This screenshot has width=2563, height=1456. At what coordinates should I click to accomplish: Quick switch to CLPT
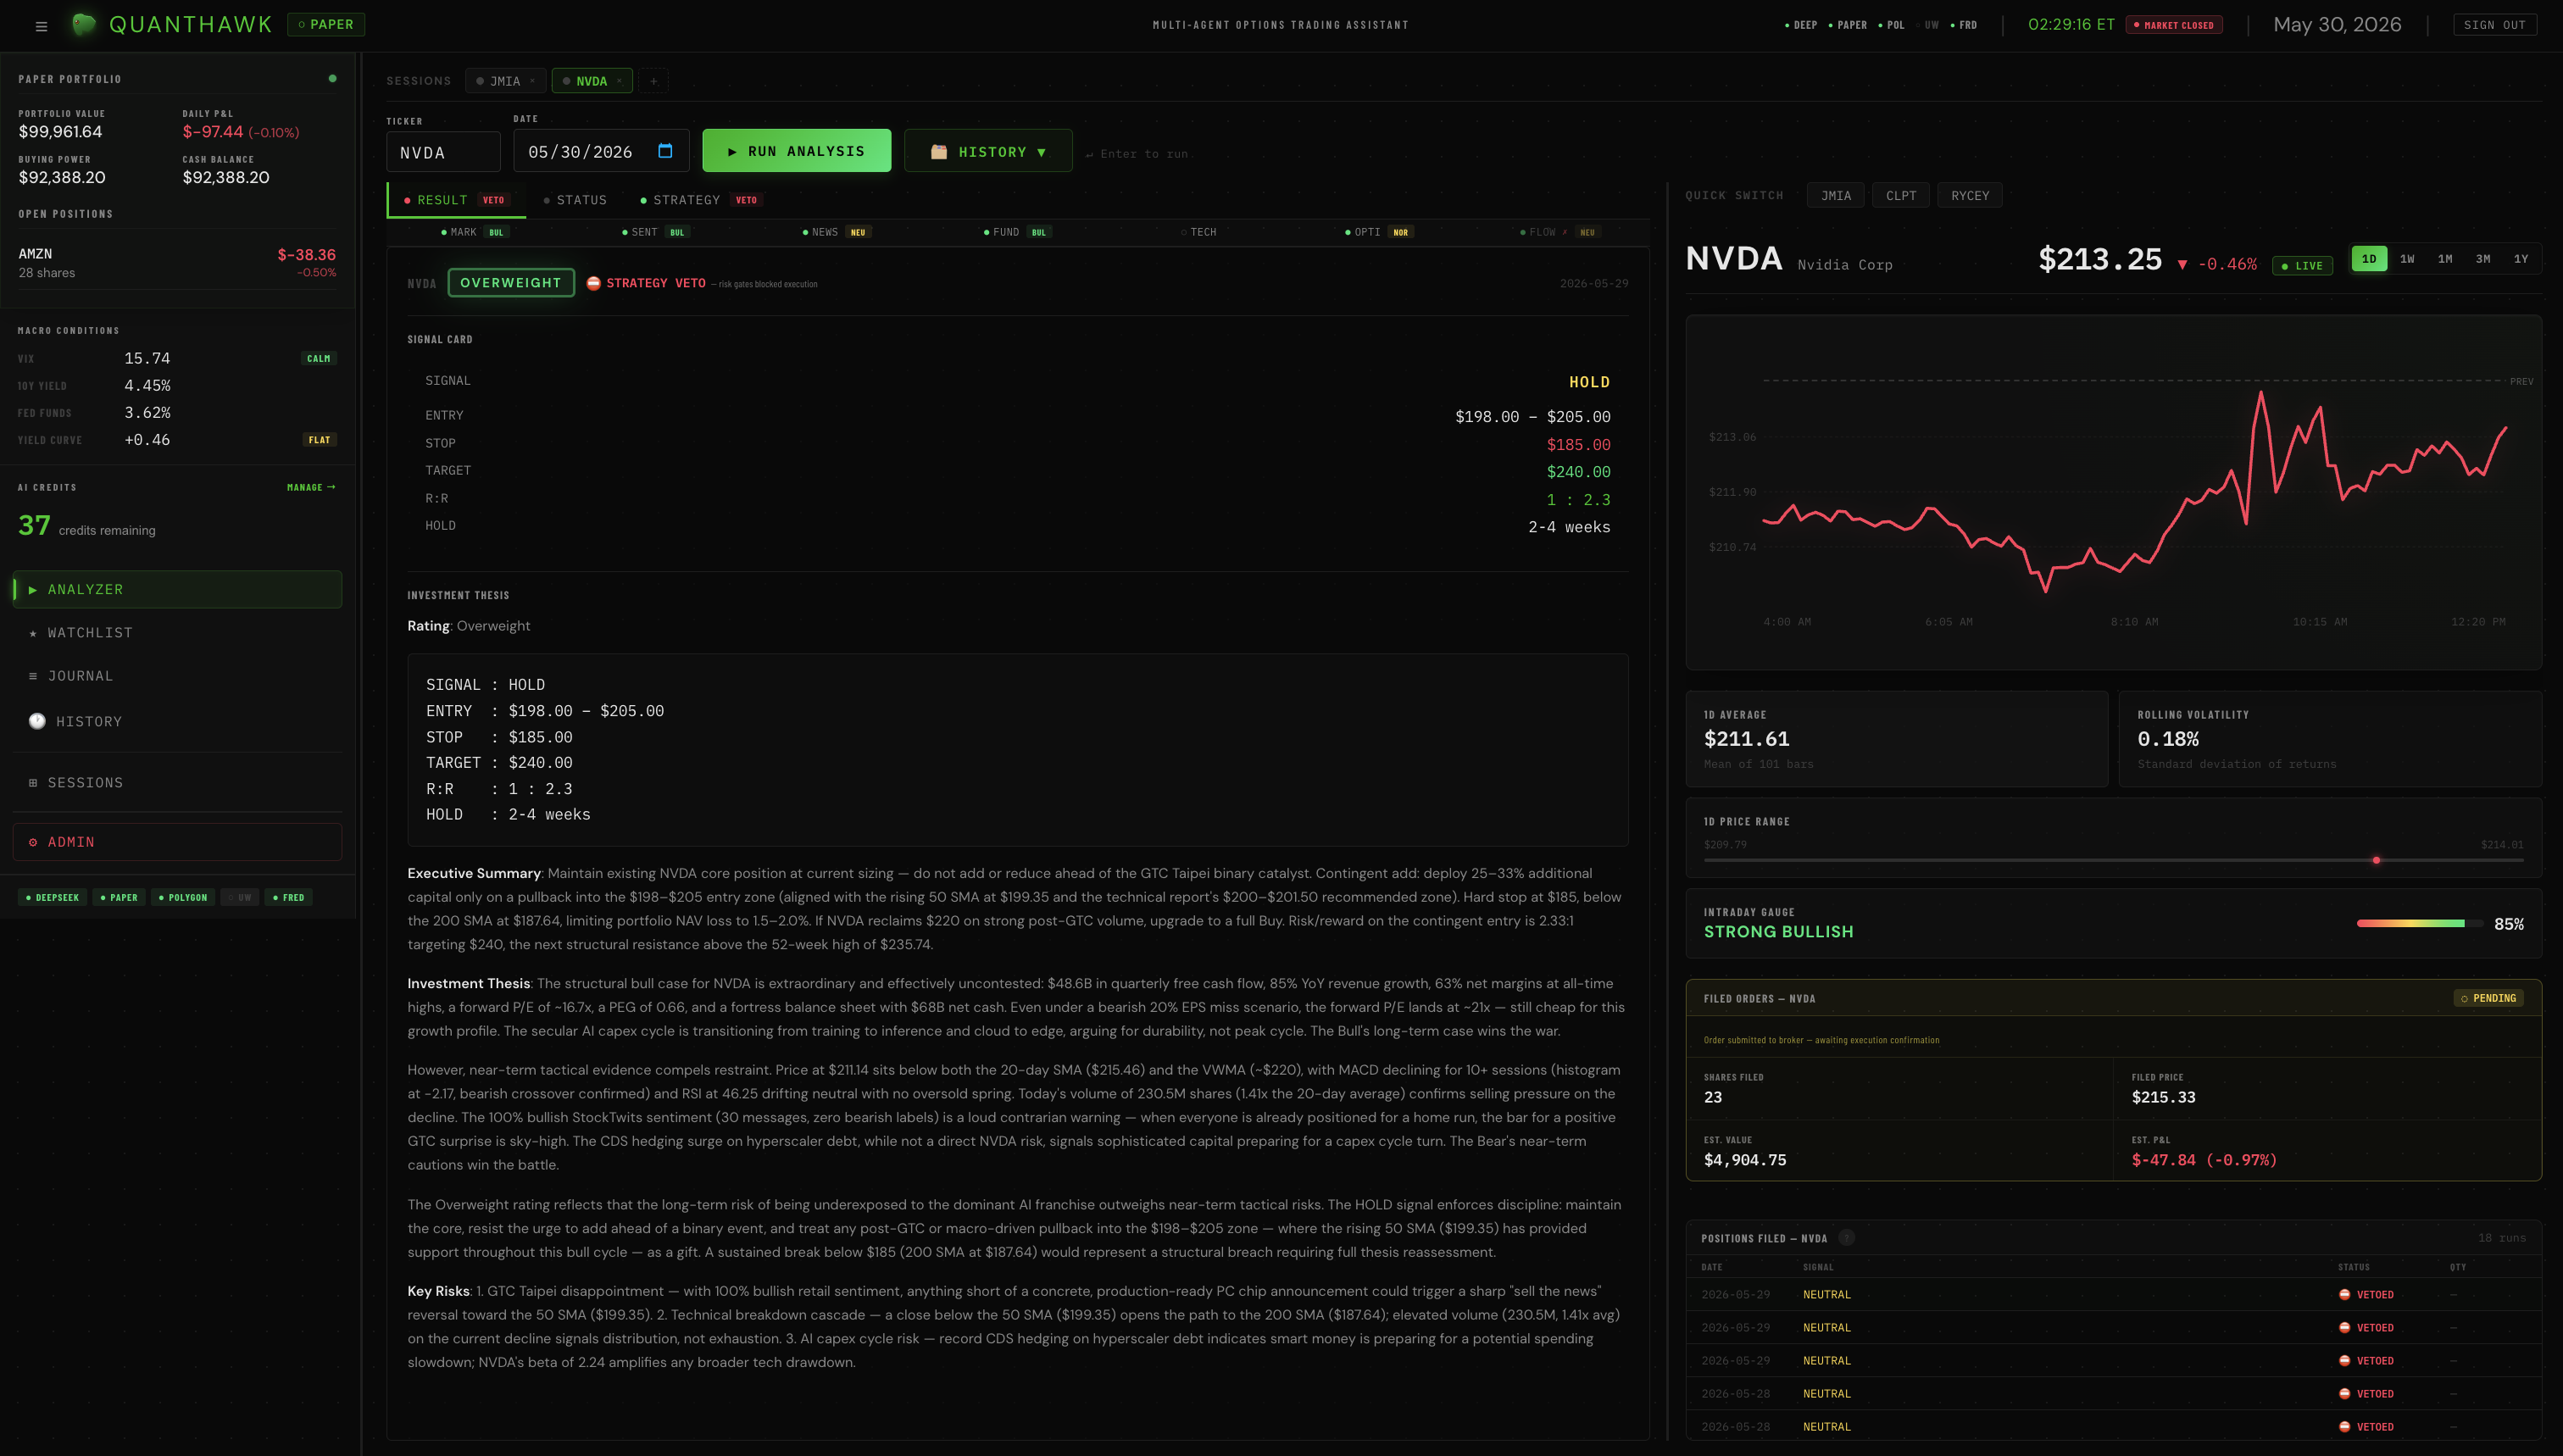[x=1901, y=196]
